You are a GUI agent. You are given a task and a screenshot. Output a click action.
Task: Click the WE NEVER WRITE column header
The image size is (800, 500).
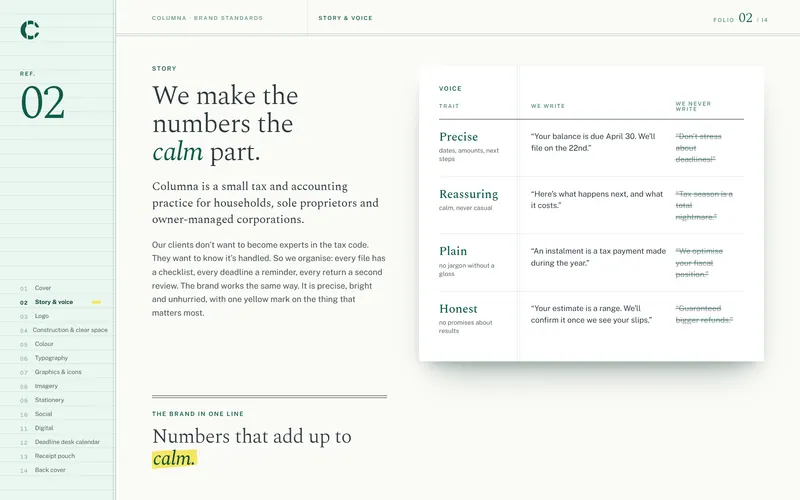pos(693,106)
